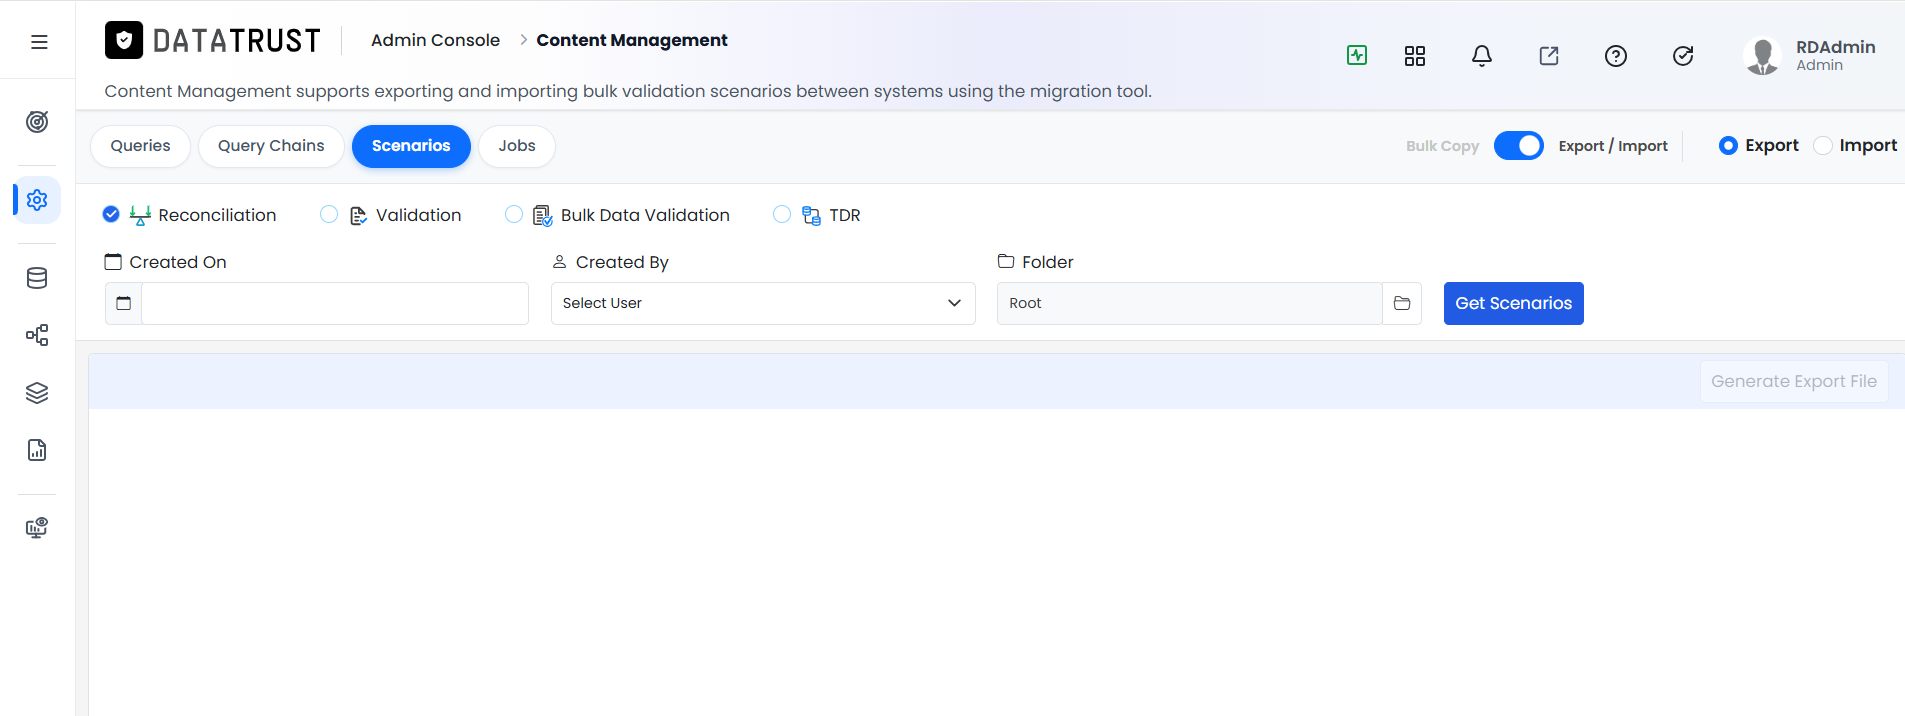Open the Select User dropdown
The width and height of the screenshot is (1905, 716).
(763, 303)
